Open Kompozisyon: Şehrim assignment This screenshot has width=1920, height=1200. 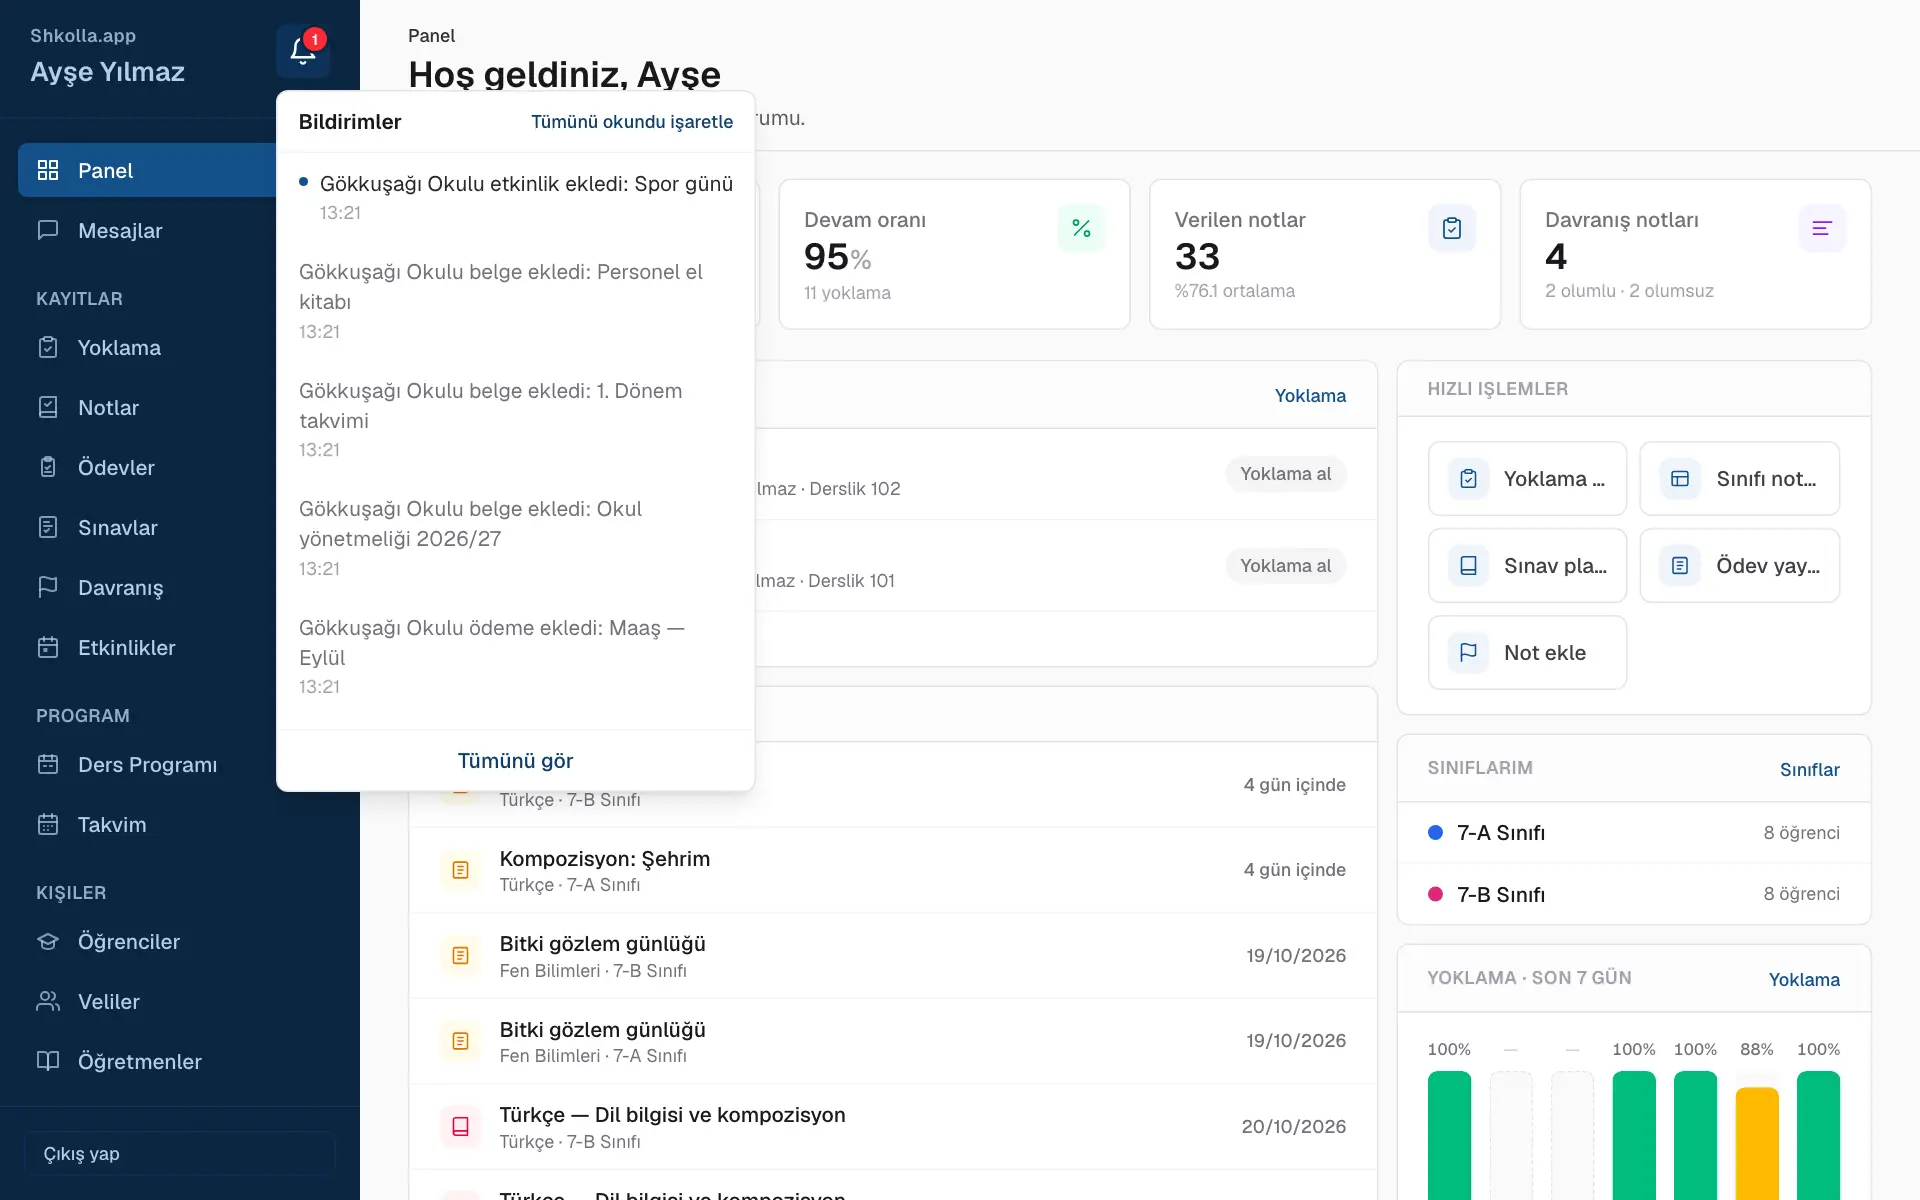click(x=893, y=870)
